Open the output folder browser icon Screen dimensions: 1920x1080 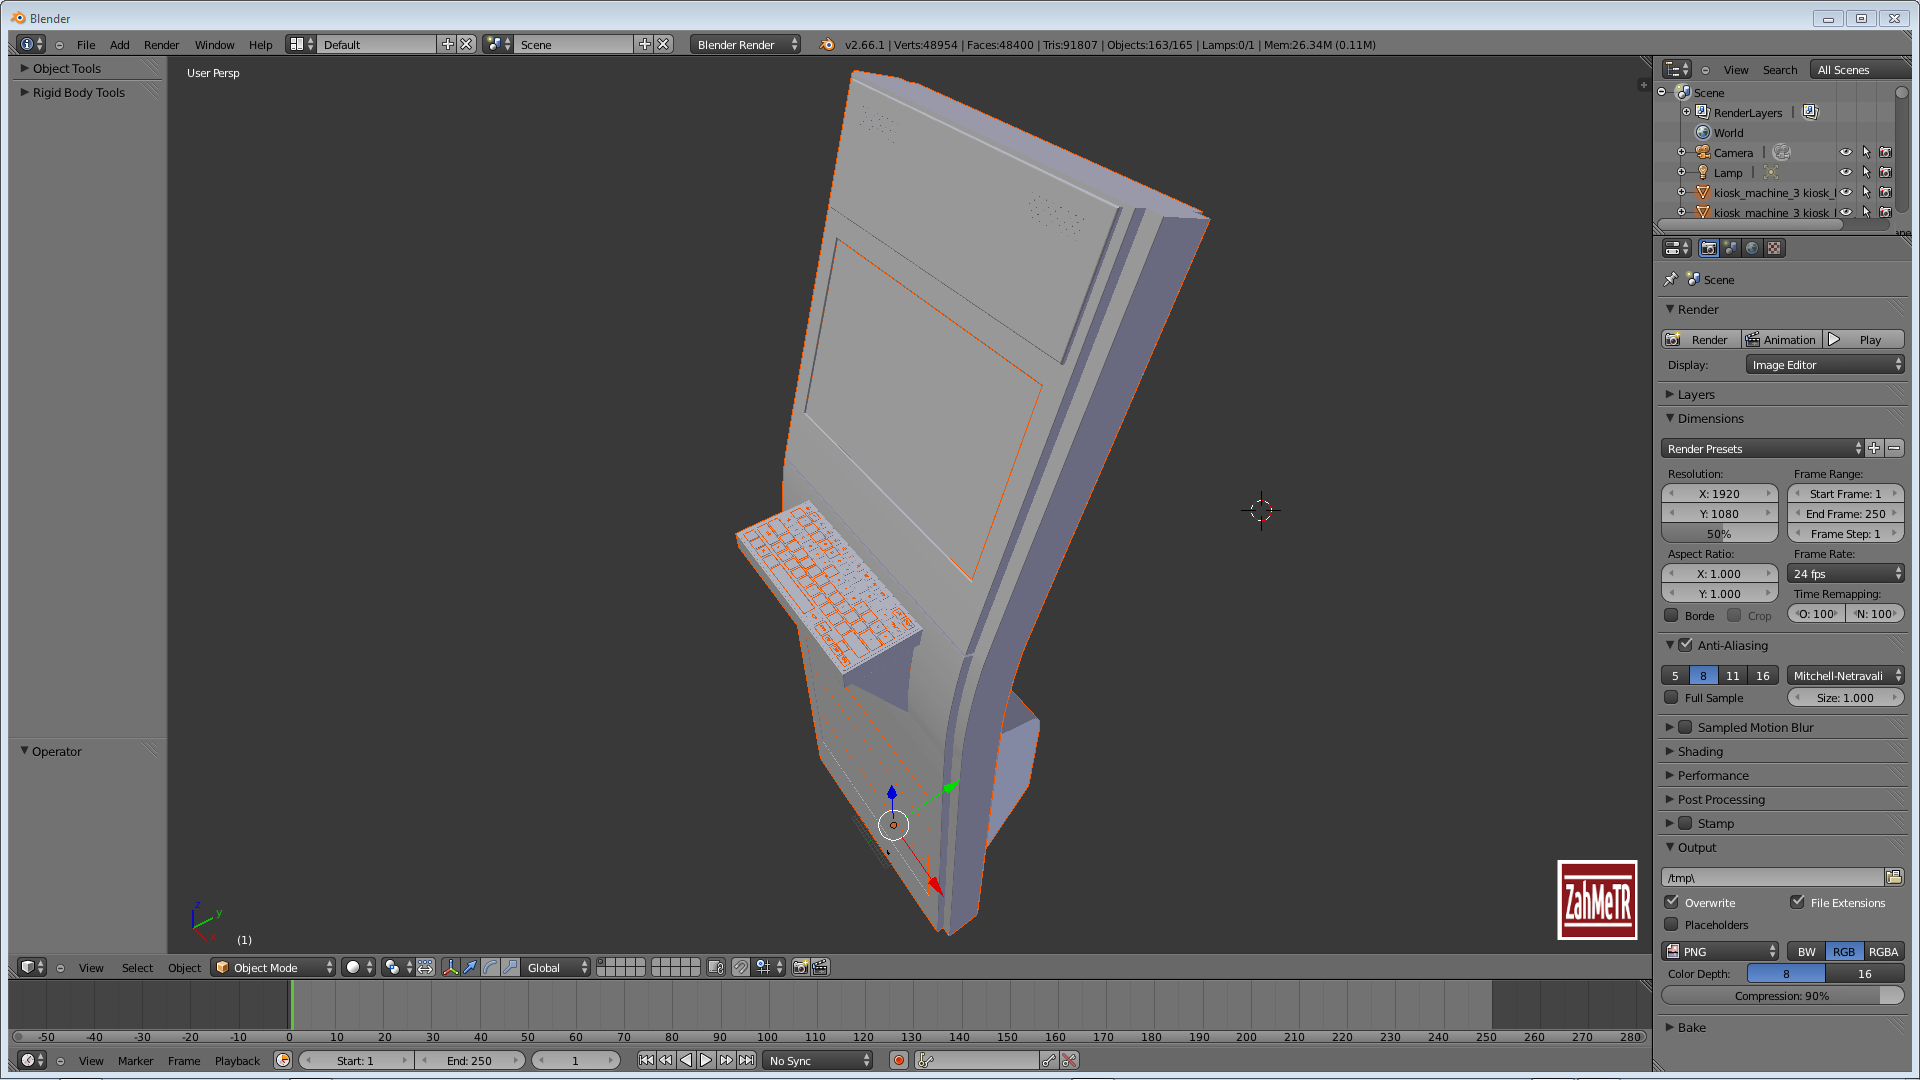pos(1893,877)
